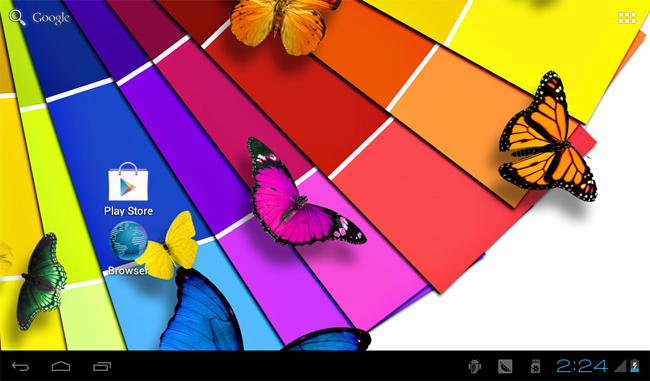Open the Browser globe app

click(x=128, y=248)
